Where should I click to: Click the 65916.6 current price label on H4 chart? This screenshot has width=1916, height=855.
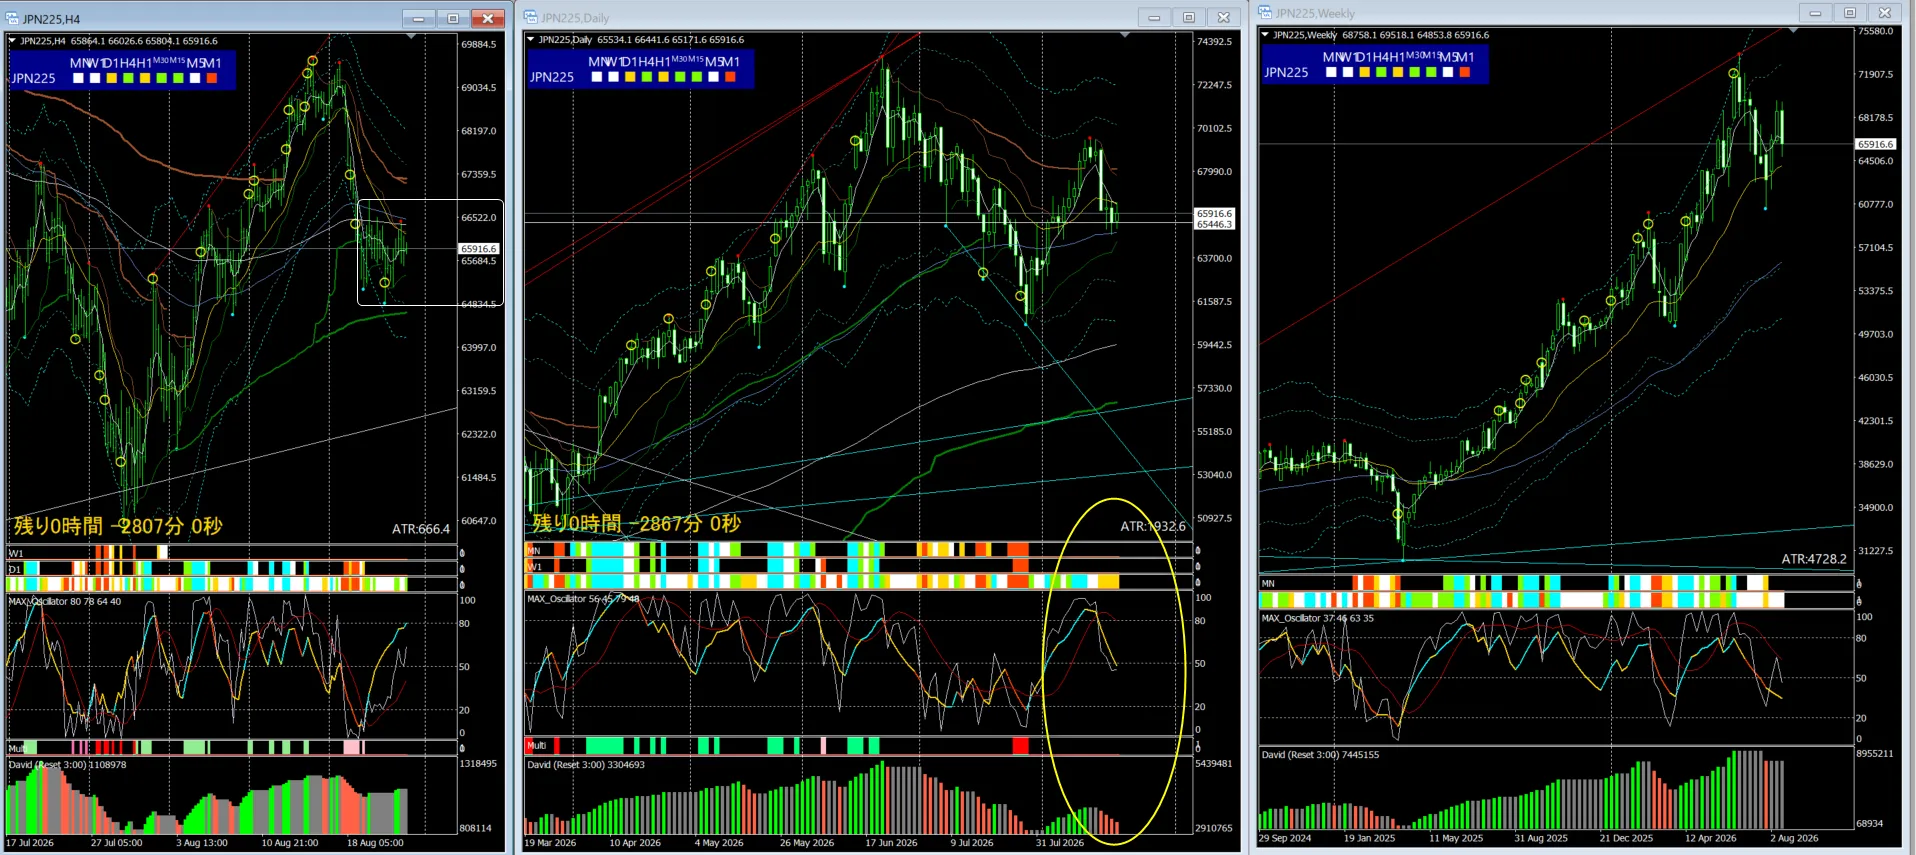tap(479, 249)
